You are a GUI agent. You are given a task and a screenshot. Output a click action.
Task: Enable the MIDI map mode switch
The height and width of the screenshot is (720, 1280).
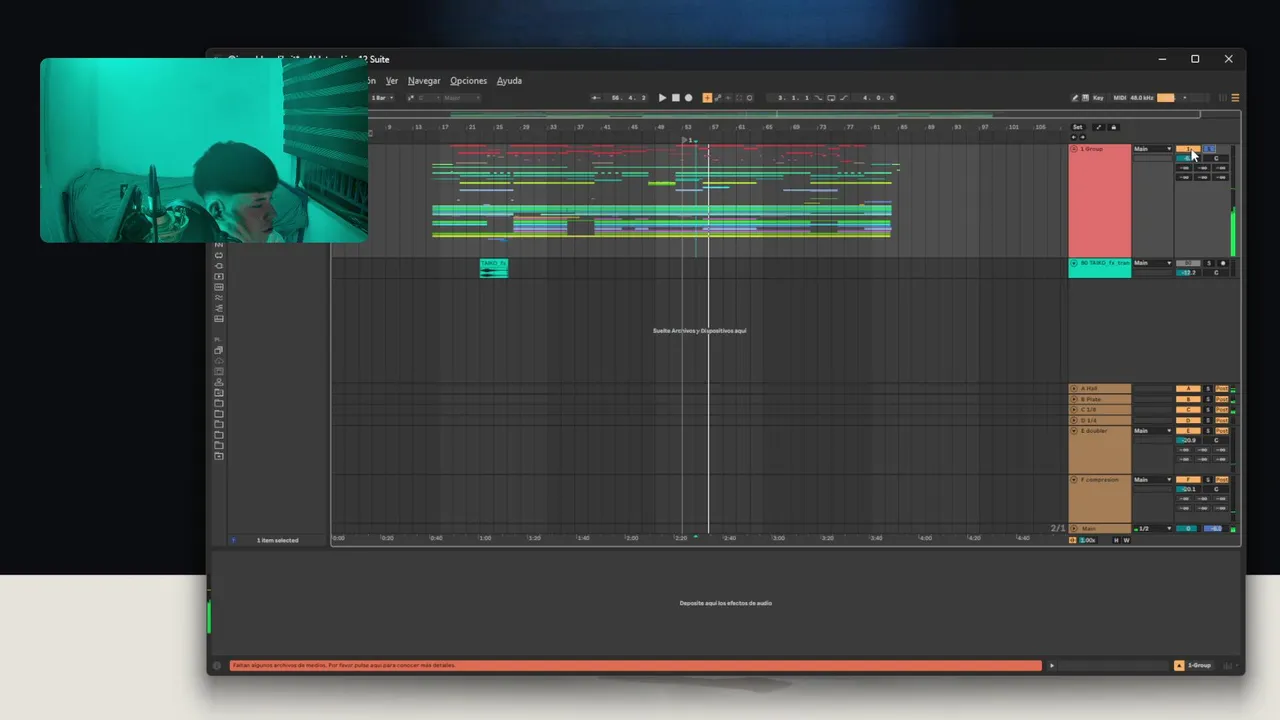[1120, 98]
